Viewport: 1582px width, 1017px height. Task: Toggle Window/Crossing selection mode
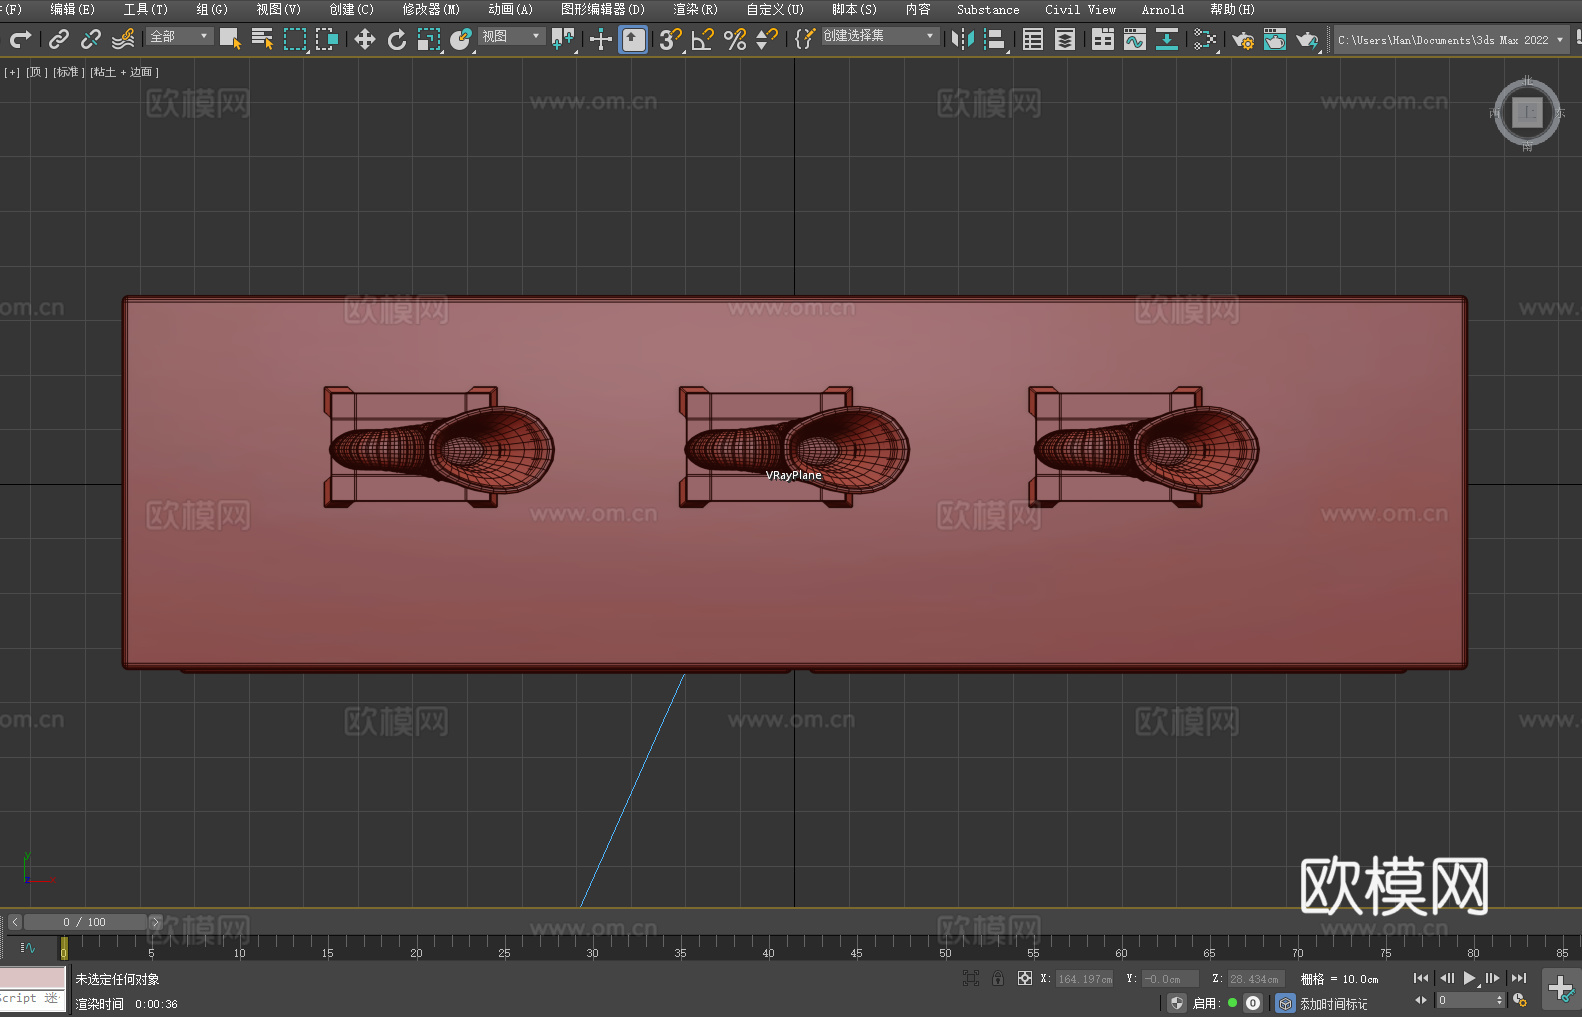pyautogui.click(x=327, y=39)
